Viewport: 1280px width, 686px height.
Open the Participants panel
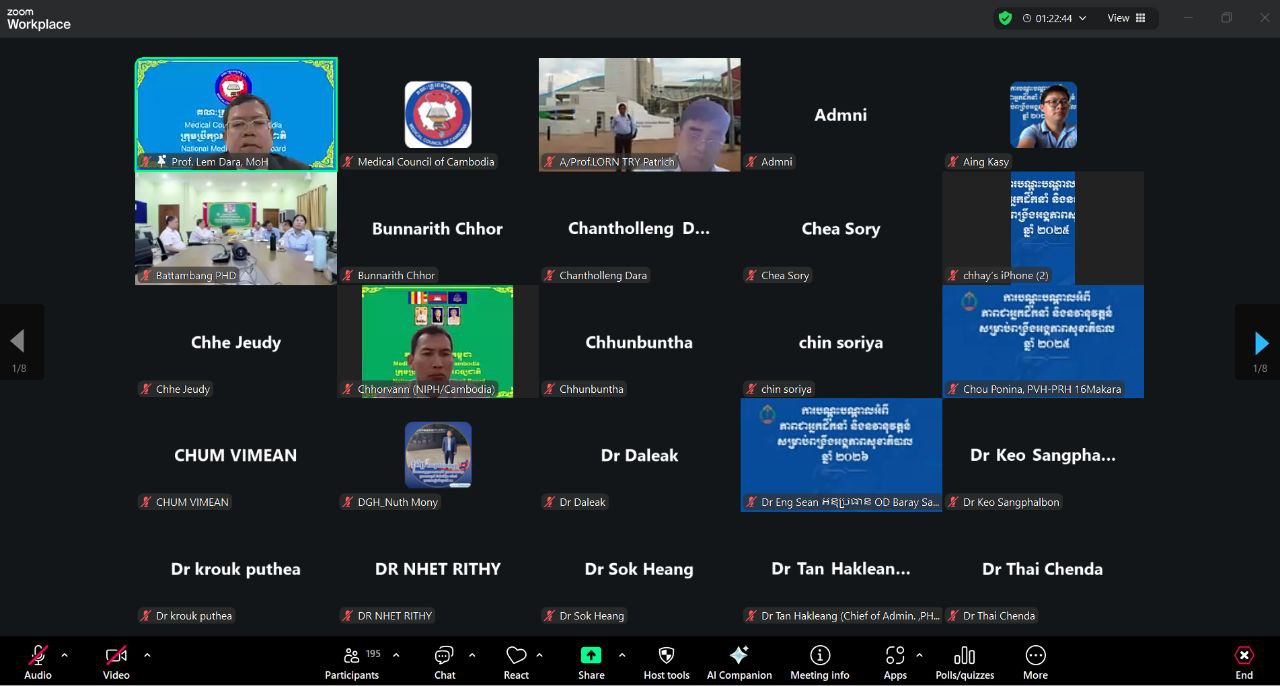coord(352,661)
